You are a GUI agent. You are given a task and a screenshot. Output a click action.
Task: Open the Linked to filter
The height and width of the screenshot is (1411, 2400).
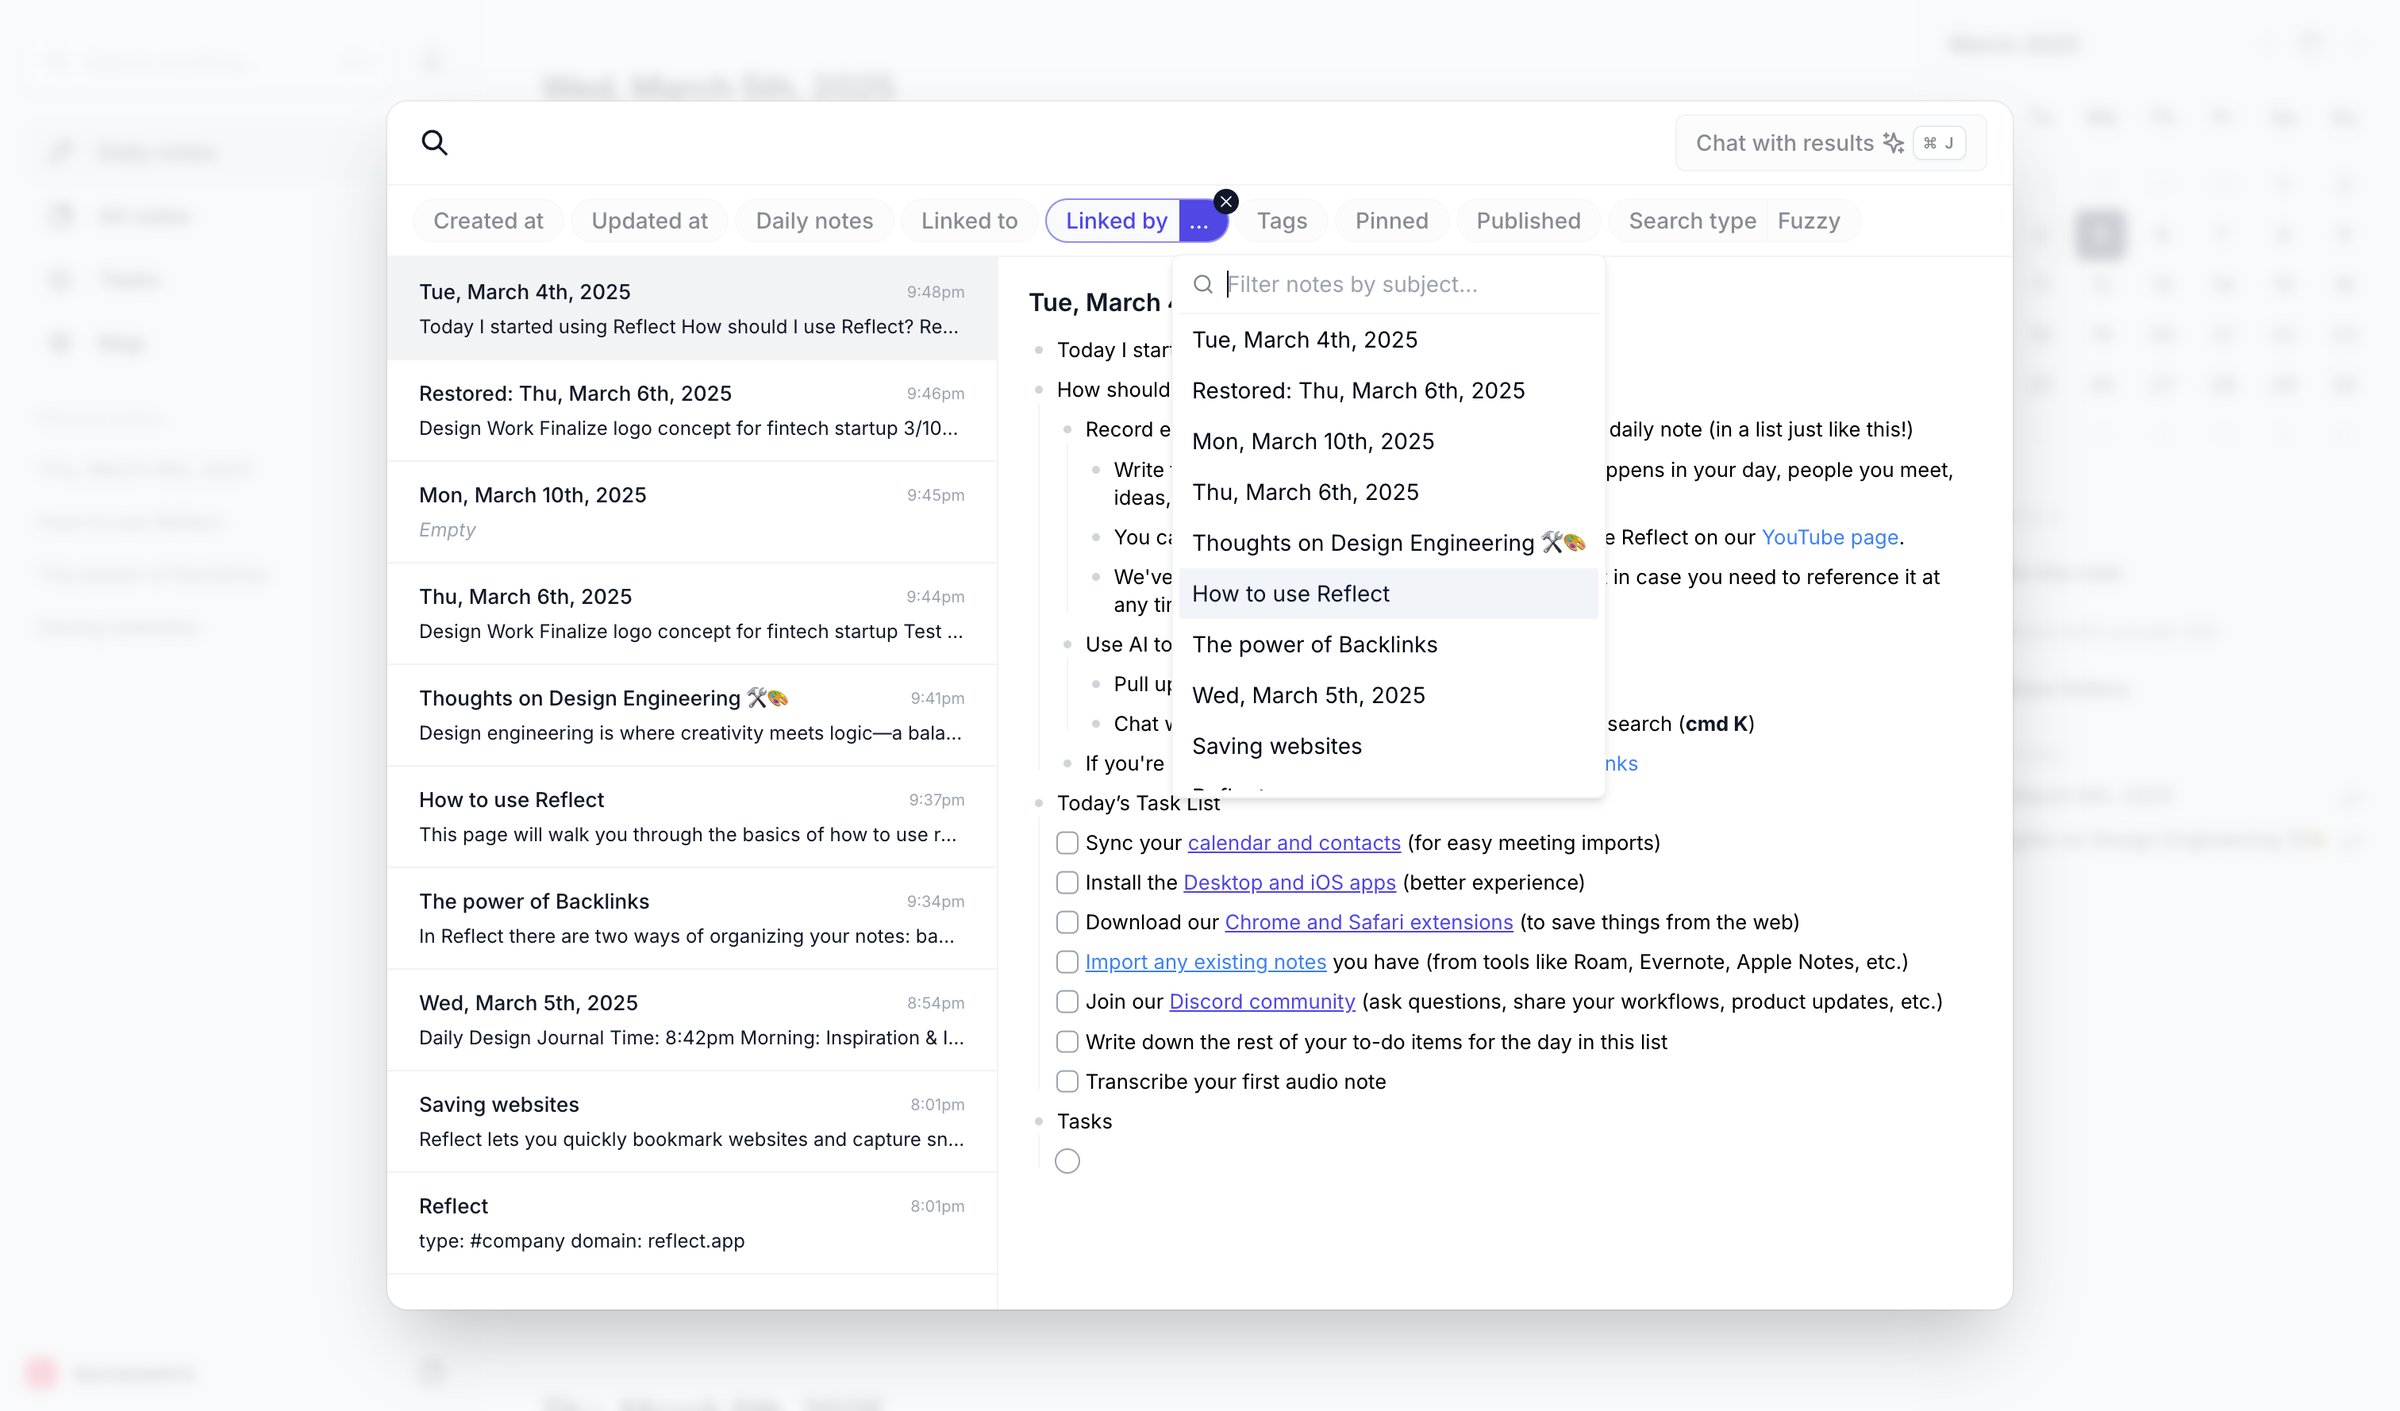click(969, 221)
